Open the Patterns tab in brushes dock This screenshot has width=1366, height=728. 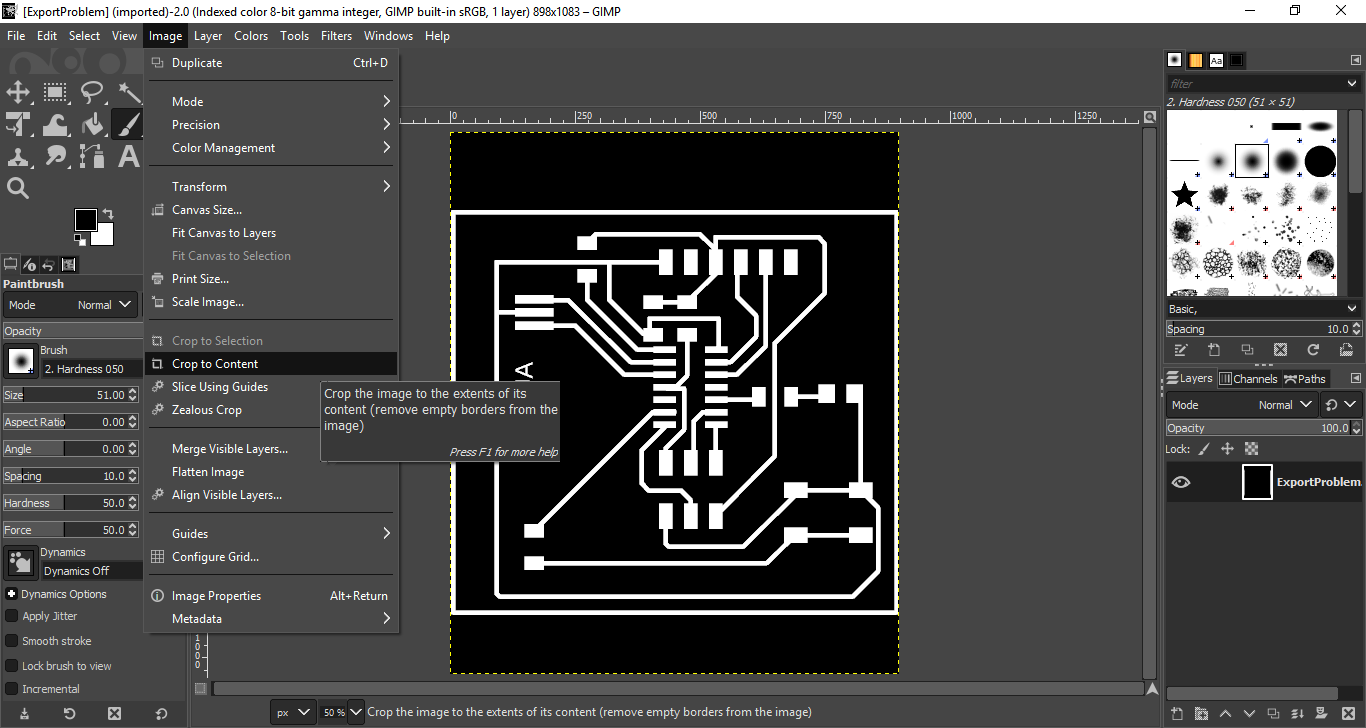(x=1195, y=60)
